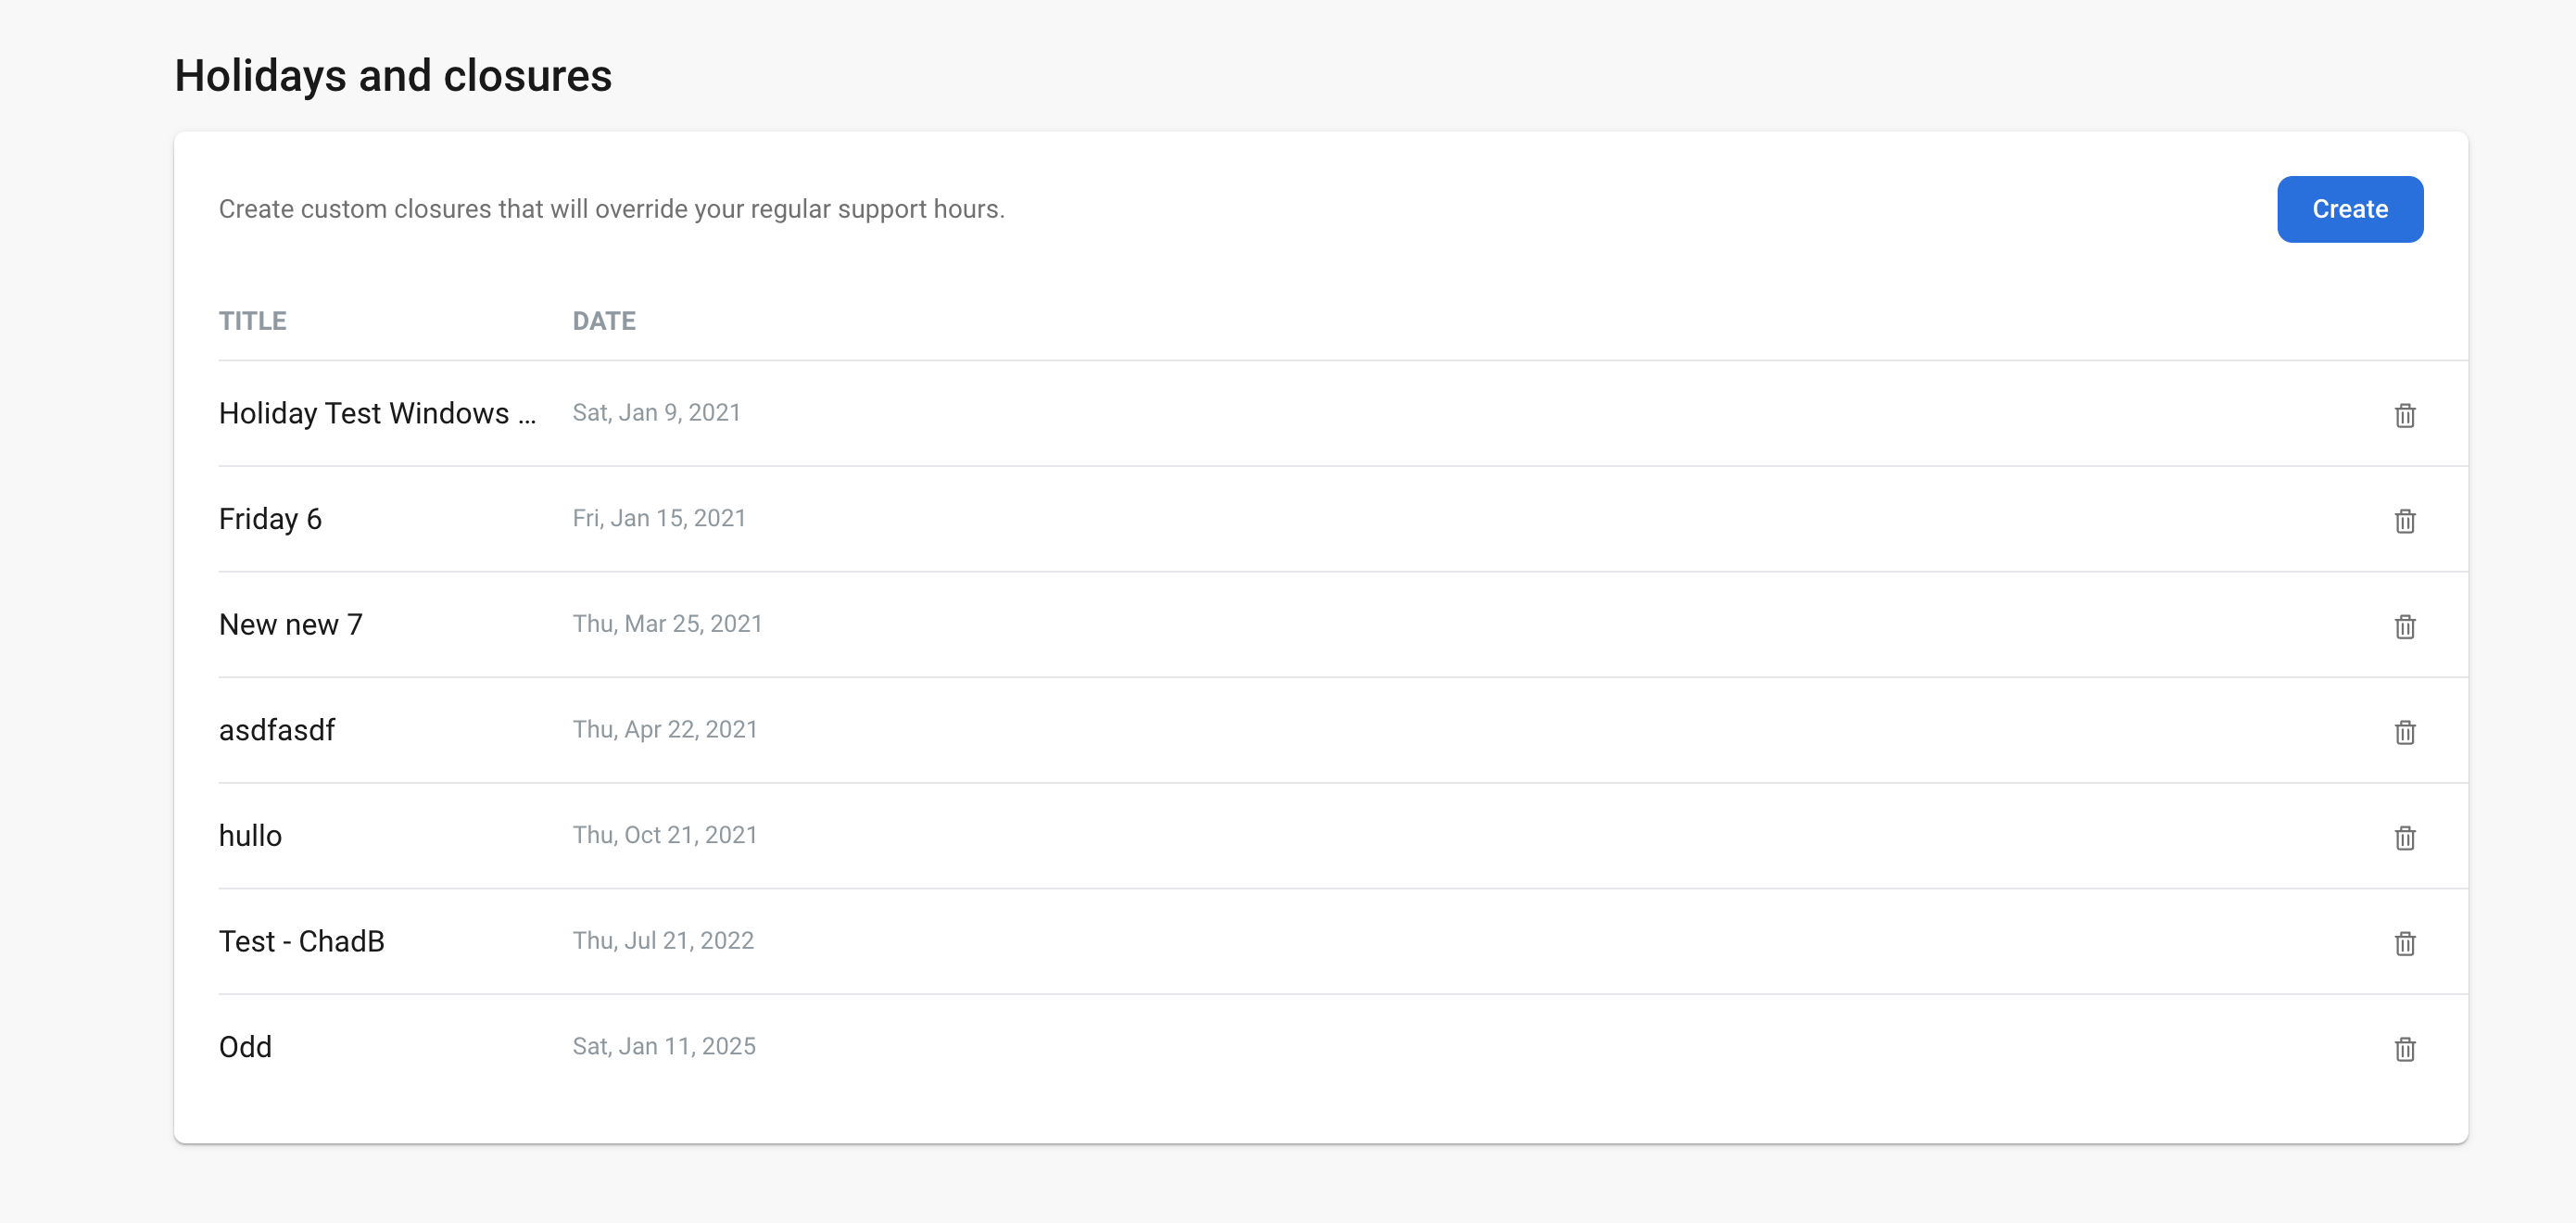
Task: Click the DATE column header
Action: pyautogui.click(x=603, y=321)
